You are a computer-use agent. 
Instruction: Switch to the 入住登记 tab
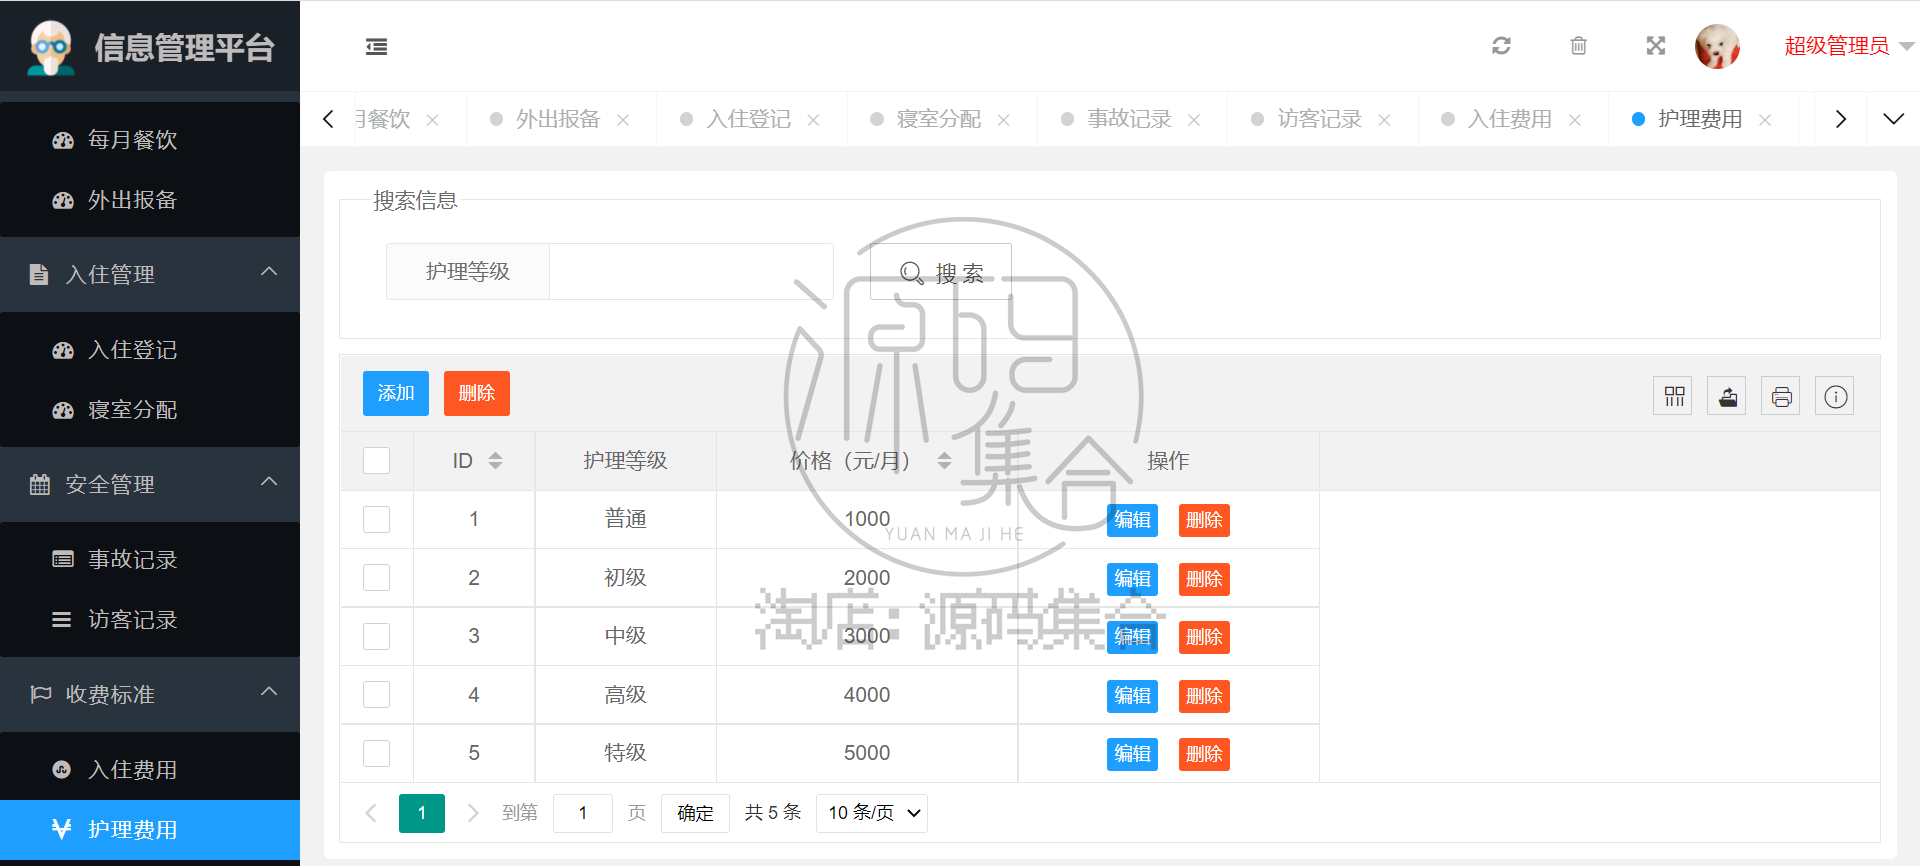748,119
